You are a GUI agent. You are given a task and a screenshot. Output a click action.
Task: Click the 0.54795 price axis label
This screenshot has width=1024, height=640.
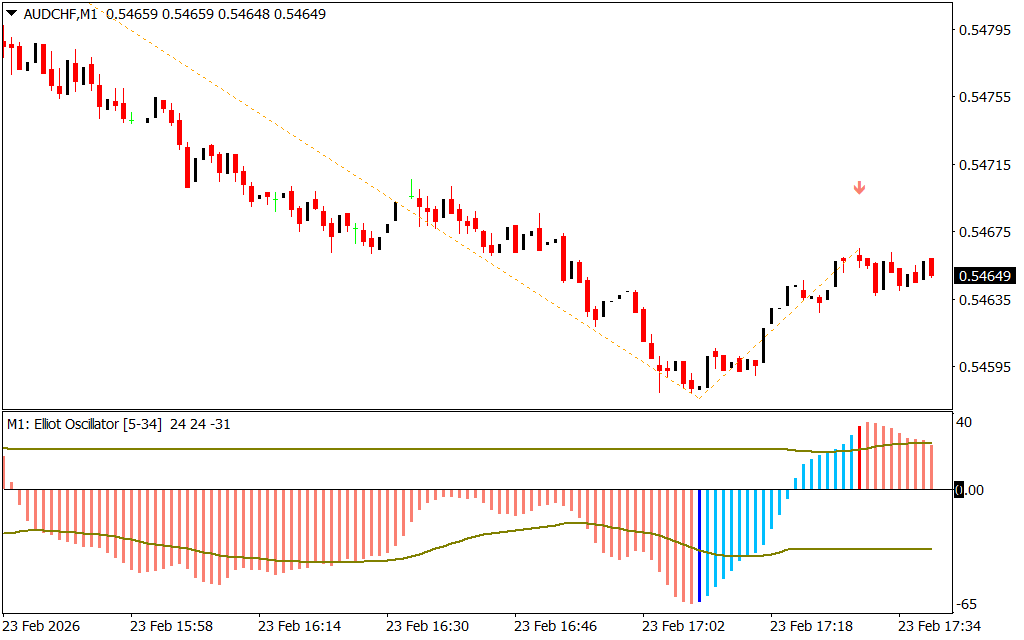pyautogui.click(x=985, y=30)
